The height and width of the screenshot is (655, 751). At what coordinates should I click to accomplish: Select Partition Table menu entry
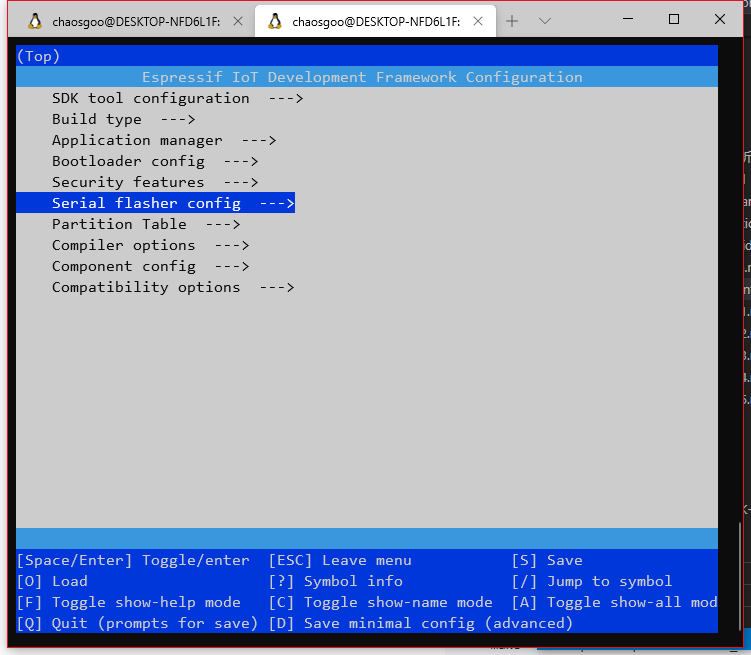[x=146, y=225]
